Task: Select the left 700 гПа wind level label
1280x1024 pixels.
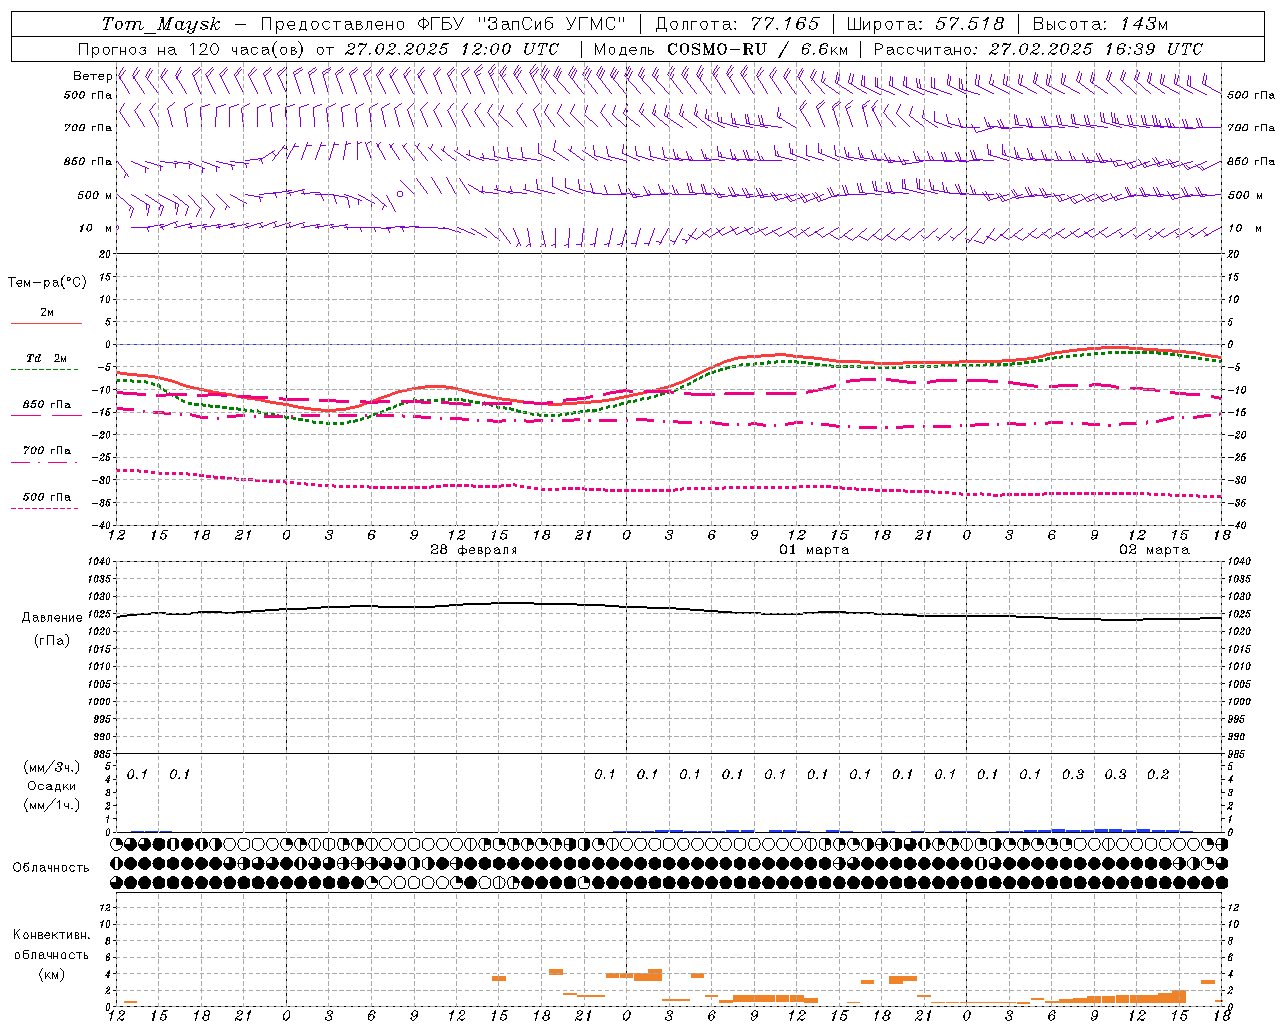Action: pos(88,128)
